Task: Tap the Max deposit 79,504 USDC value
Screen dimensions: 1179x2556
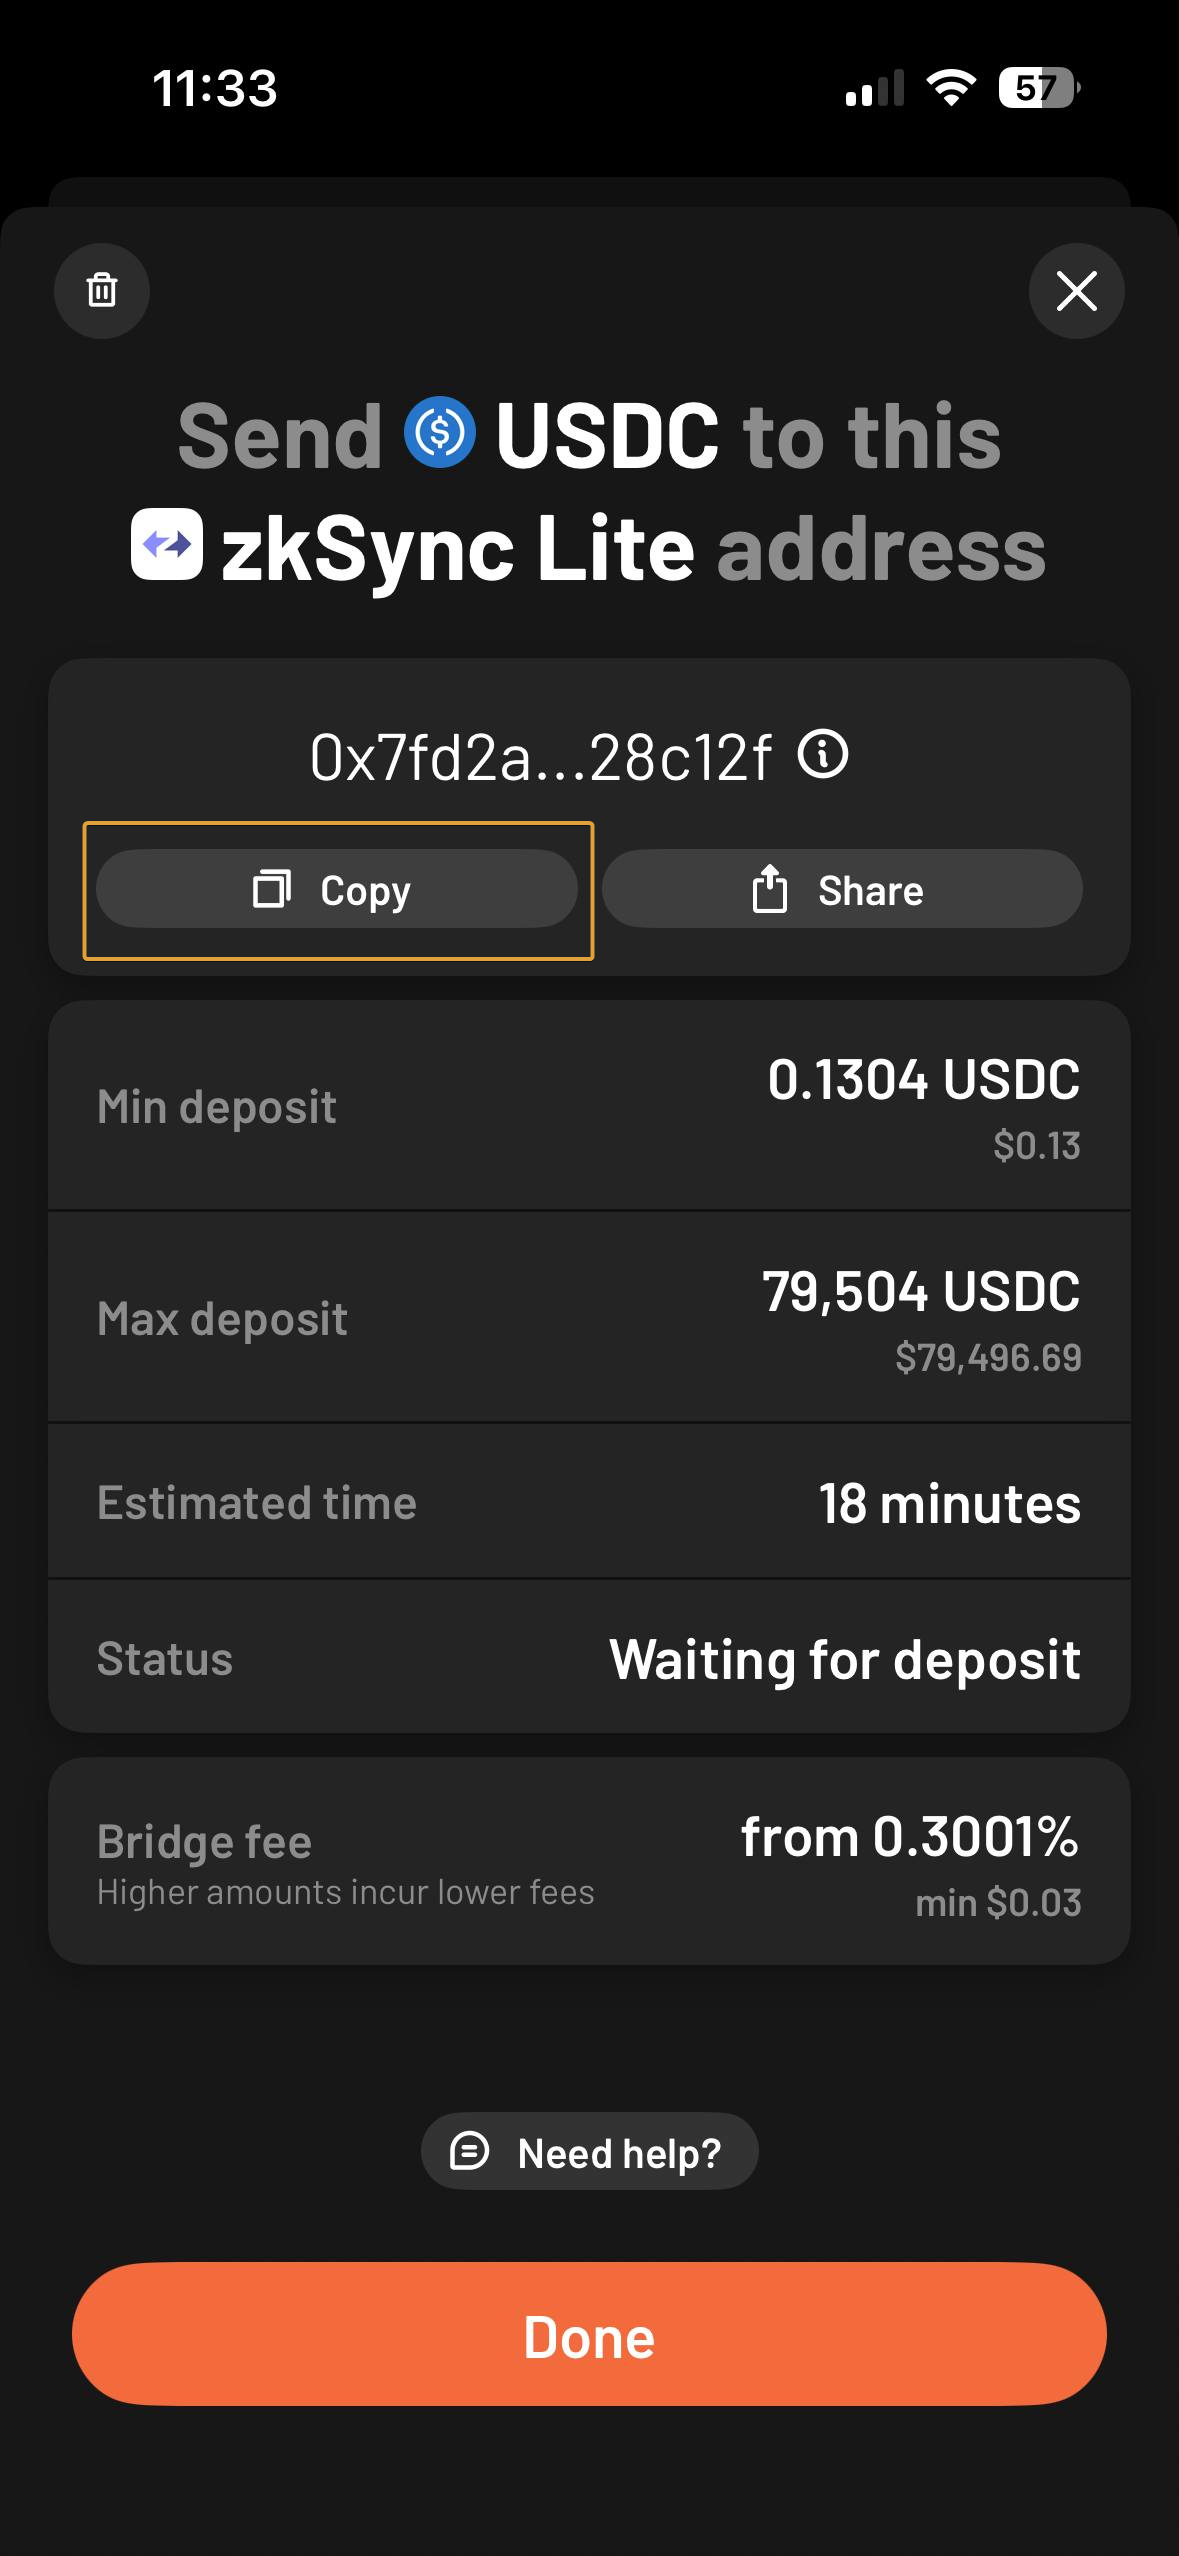Action: [x=920, y=1291]
